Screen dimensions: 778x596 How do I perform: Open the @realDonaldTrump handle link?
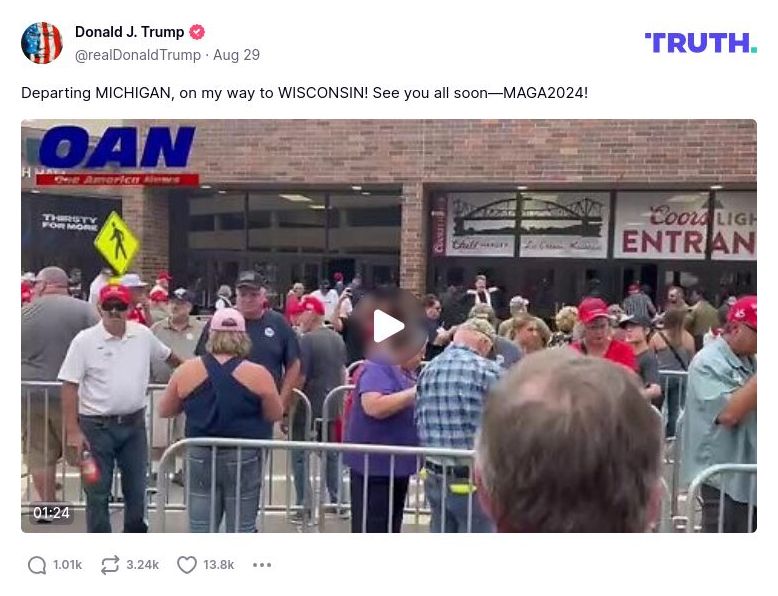coord(138,55)
